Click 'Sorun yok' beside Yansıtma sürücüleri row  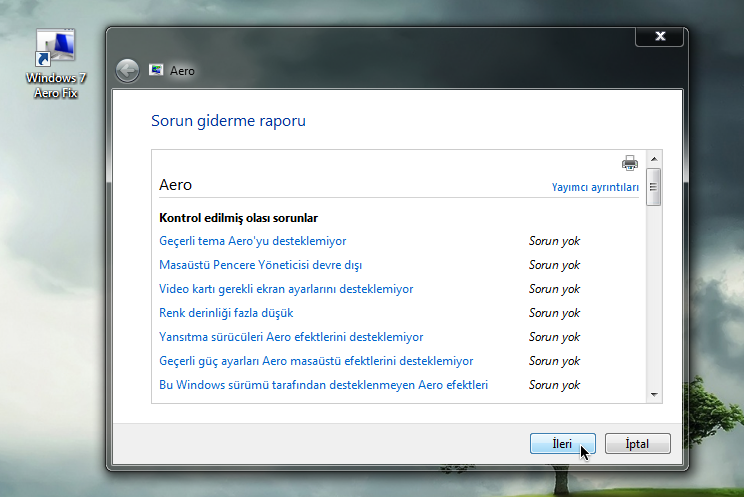pyautogui.click(x=554, y=337)
